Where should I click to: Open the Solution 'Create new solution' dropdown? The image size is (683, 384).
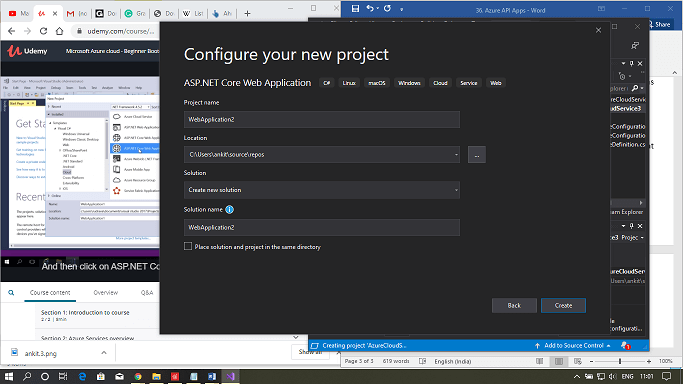[456, 190]
